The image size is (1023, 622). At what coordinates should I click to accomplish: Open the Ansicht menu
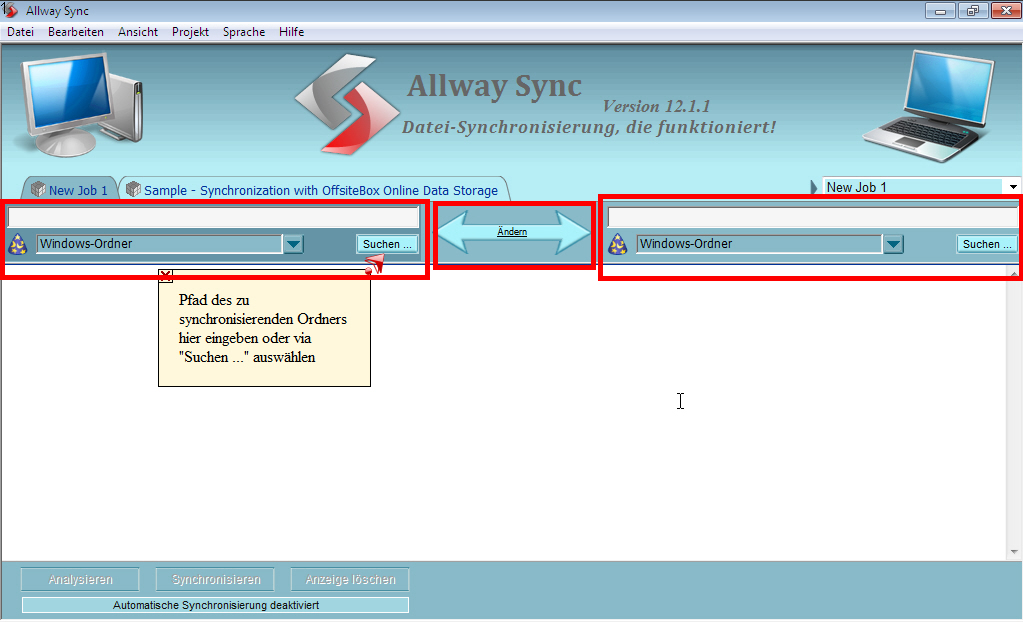[x=138, y=32]
